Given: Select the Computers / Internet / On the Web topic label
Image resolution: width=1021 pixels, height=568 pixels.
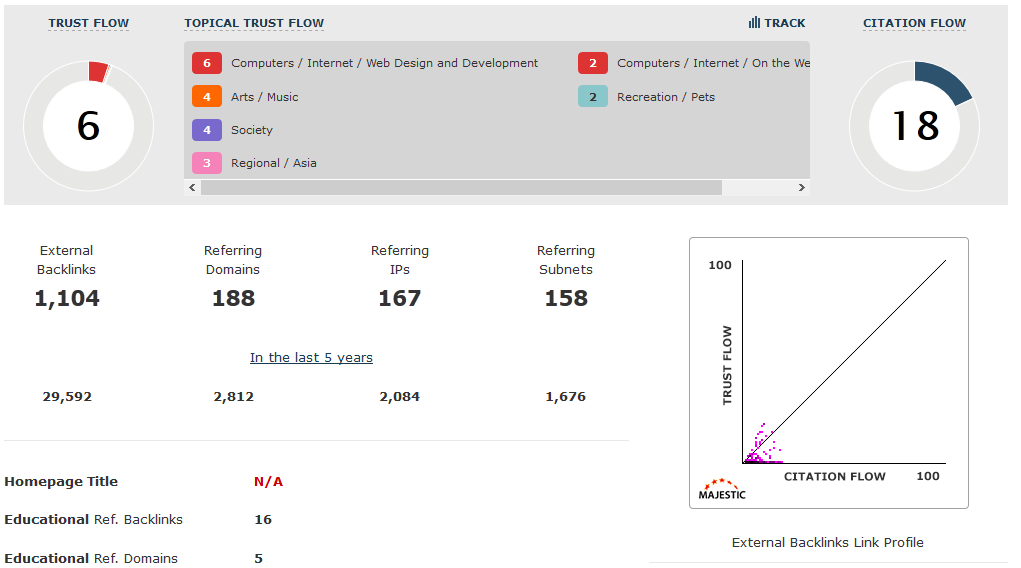Looking at the screenshot, I should [714, 63].
